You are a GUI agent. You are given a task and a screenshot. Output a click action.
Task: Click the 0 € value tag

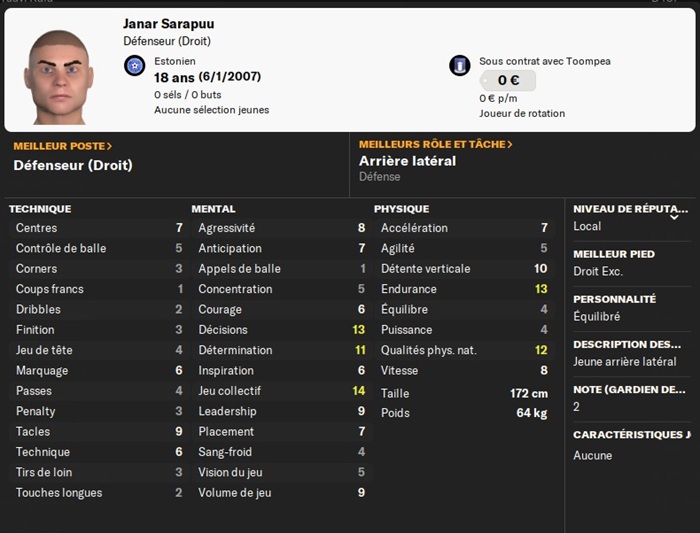click(x=507, y=81)
